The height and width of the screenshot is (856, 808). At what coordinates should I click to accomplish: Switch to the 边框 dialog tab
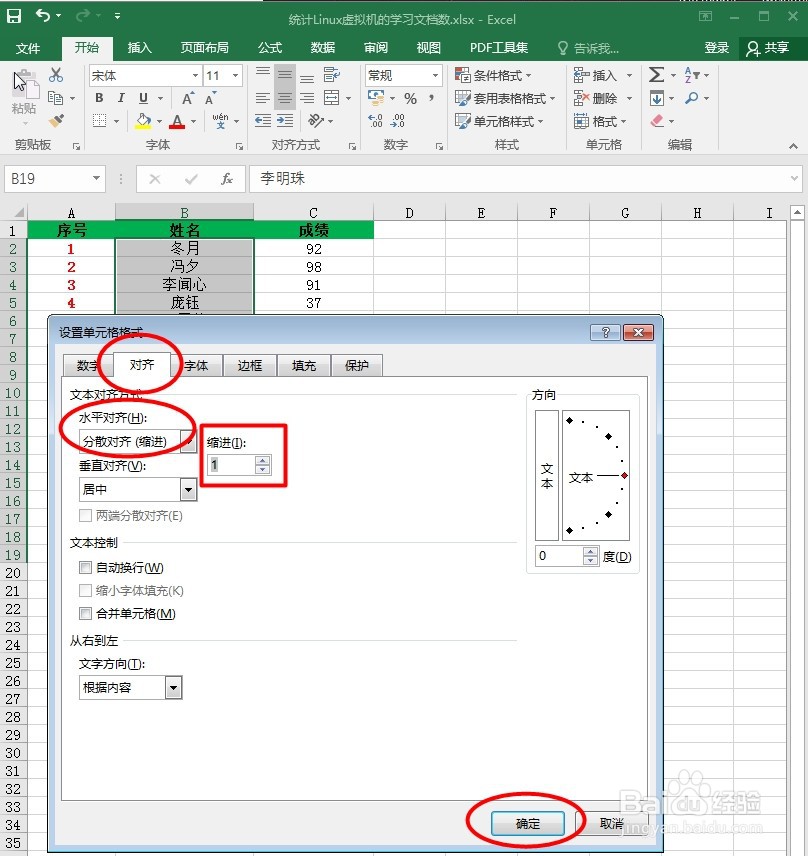(x=249, y=366)
